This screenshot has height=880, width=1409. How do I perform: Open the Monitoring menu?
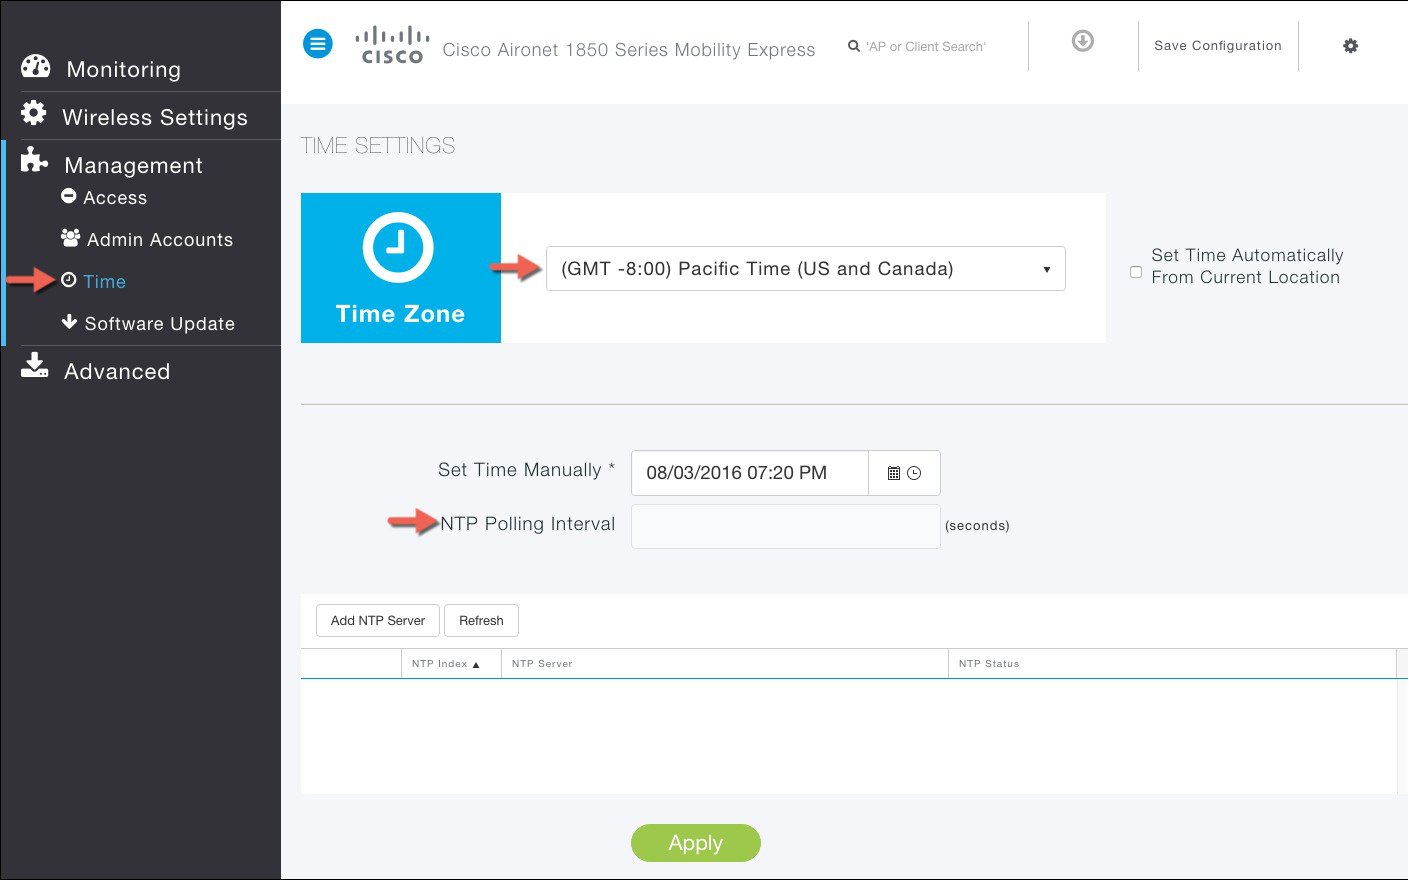123,69
